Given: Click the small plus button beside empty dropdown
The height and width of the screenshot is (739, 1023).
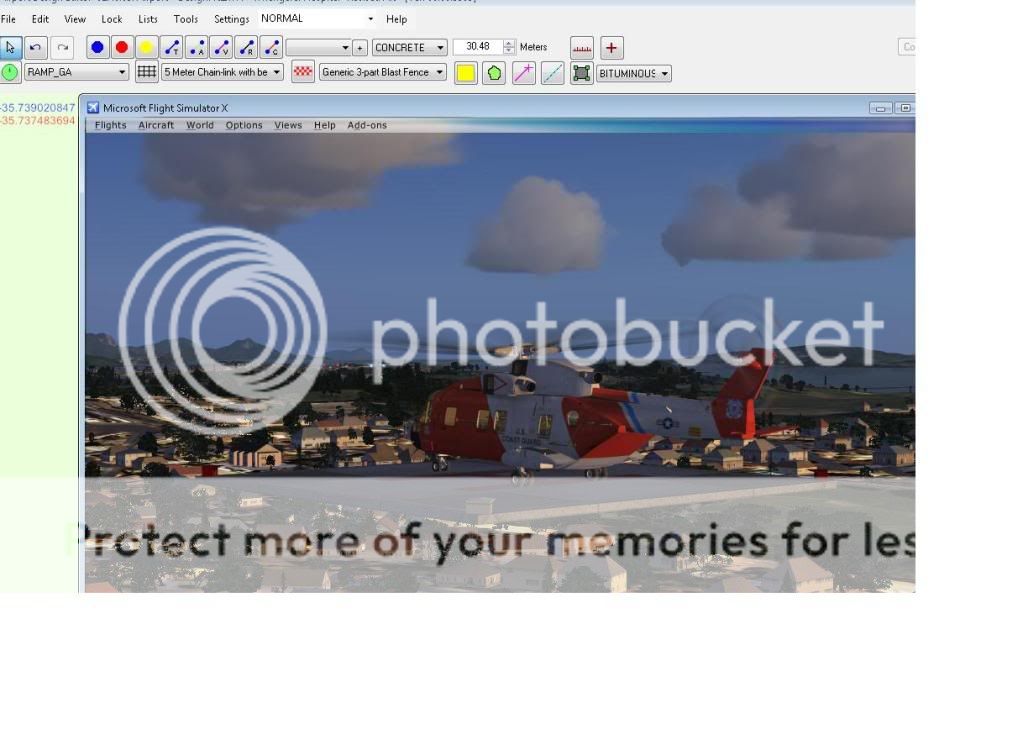Looking at the screenshot, I should click(360, 47).
